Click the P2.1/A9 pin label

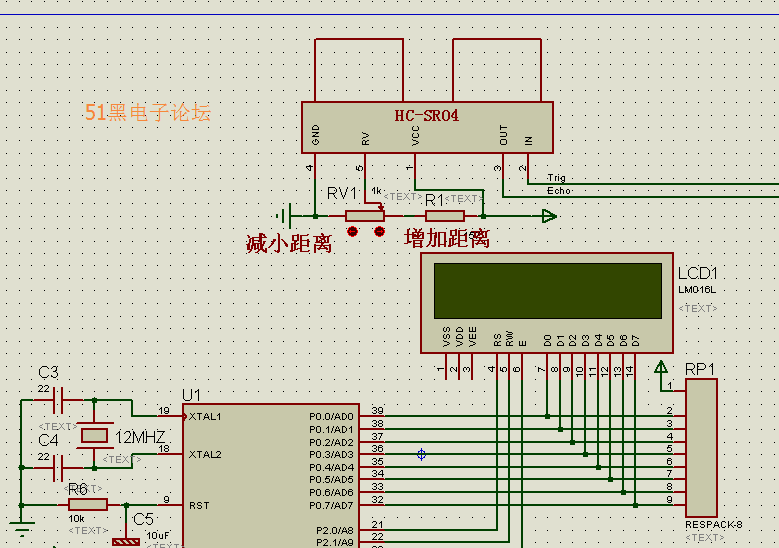(335, 543)
